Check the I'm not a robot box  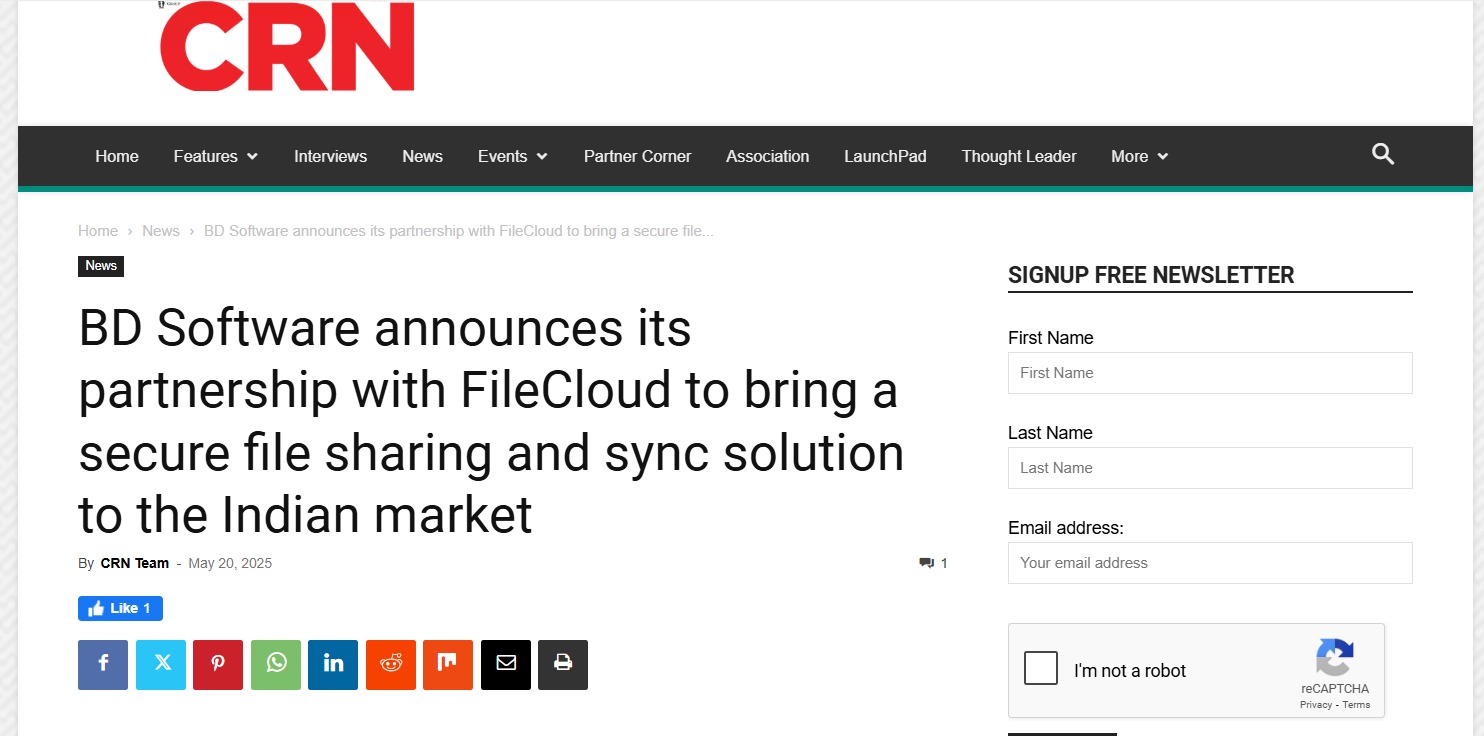click(1041, 668)
